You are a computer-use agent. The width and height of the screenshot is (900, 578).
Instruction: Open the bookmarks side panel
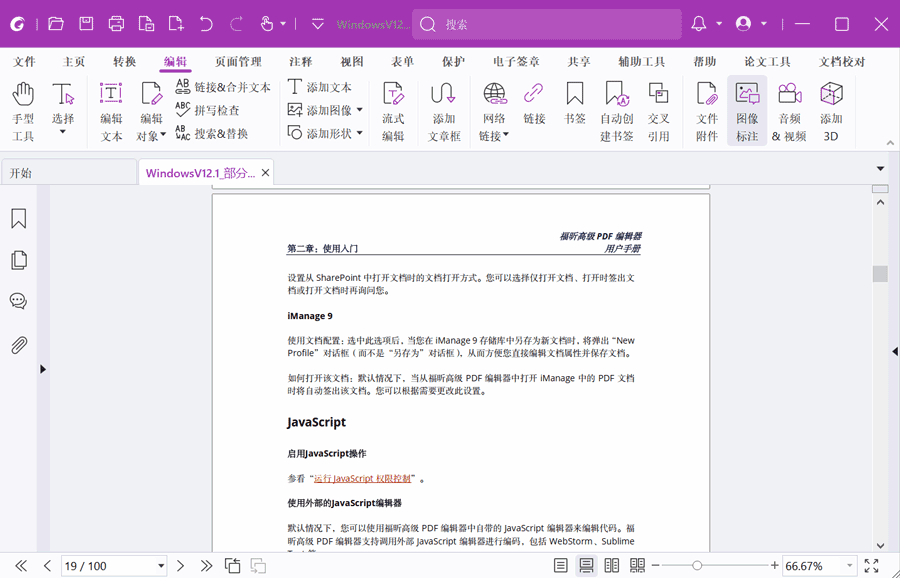[x=18, y=219]
